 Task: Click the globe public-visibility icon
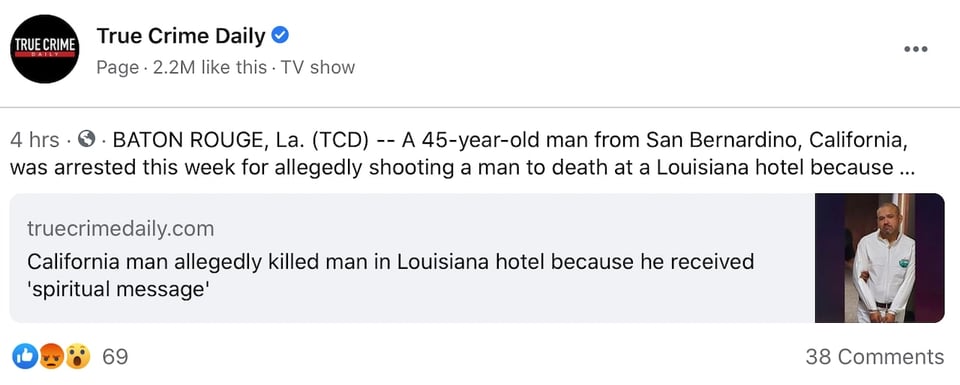(x=88, y=140)
